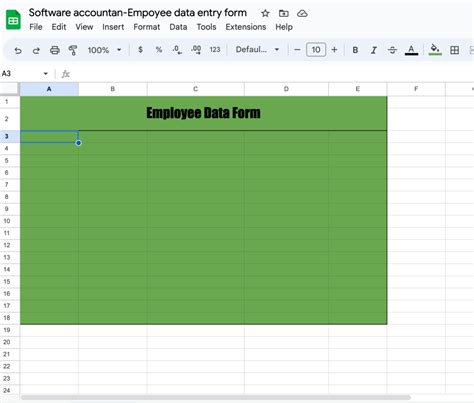Screen dimensions: 474x403
Task: Decrease decimal places icon
Action: (x=177, y=50)
